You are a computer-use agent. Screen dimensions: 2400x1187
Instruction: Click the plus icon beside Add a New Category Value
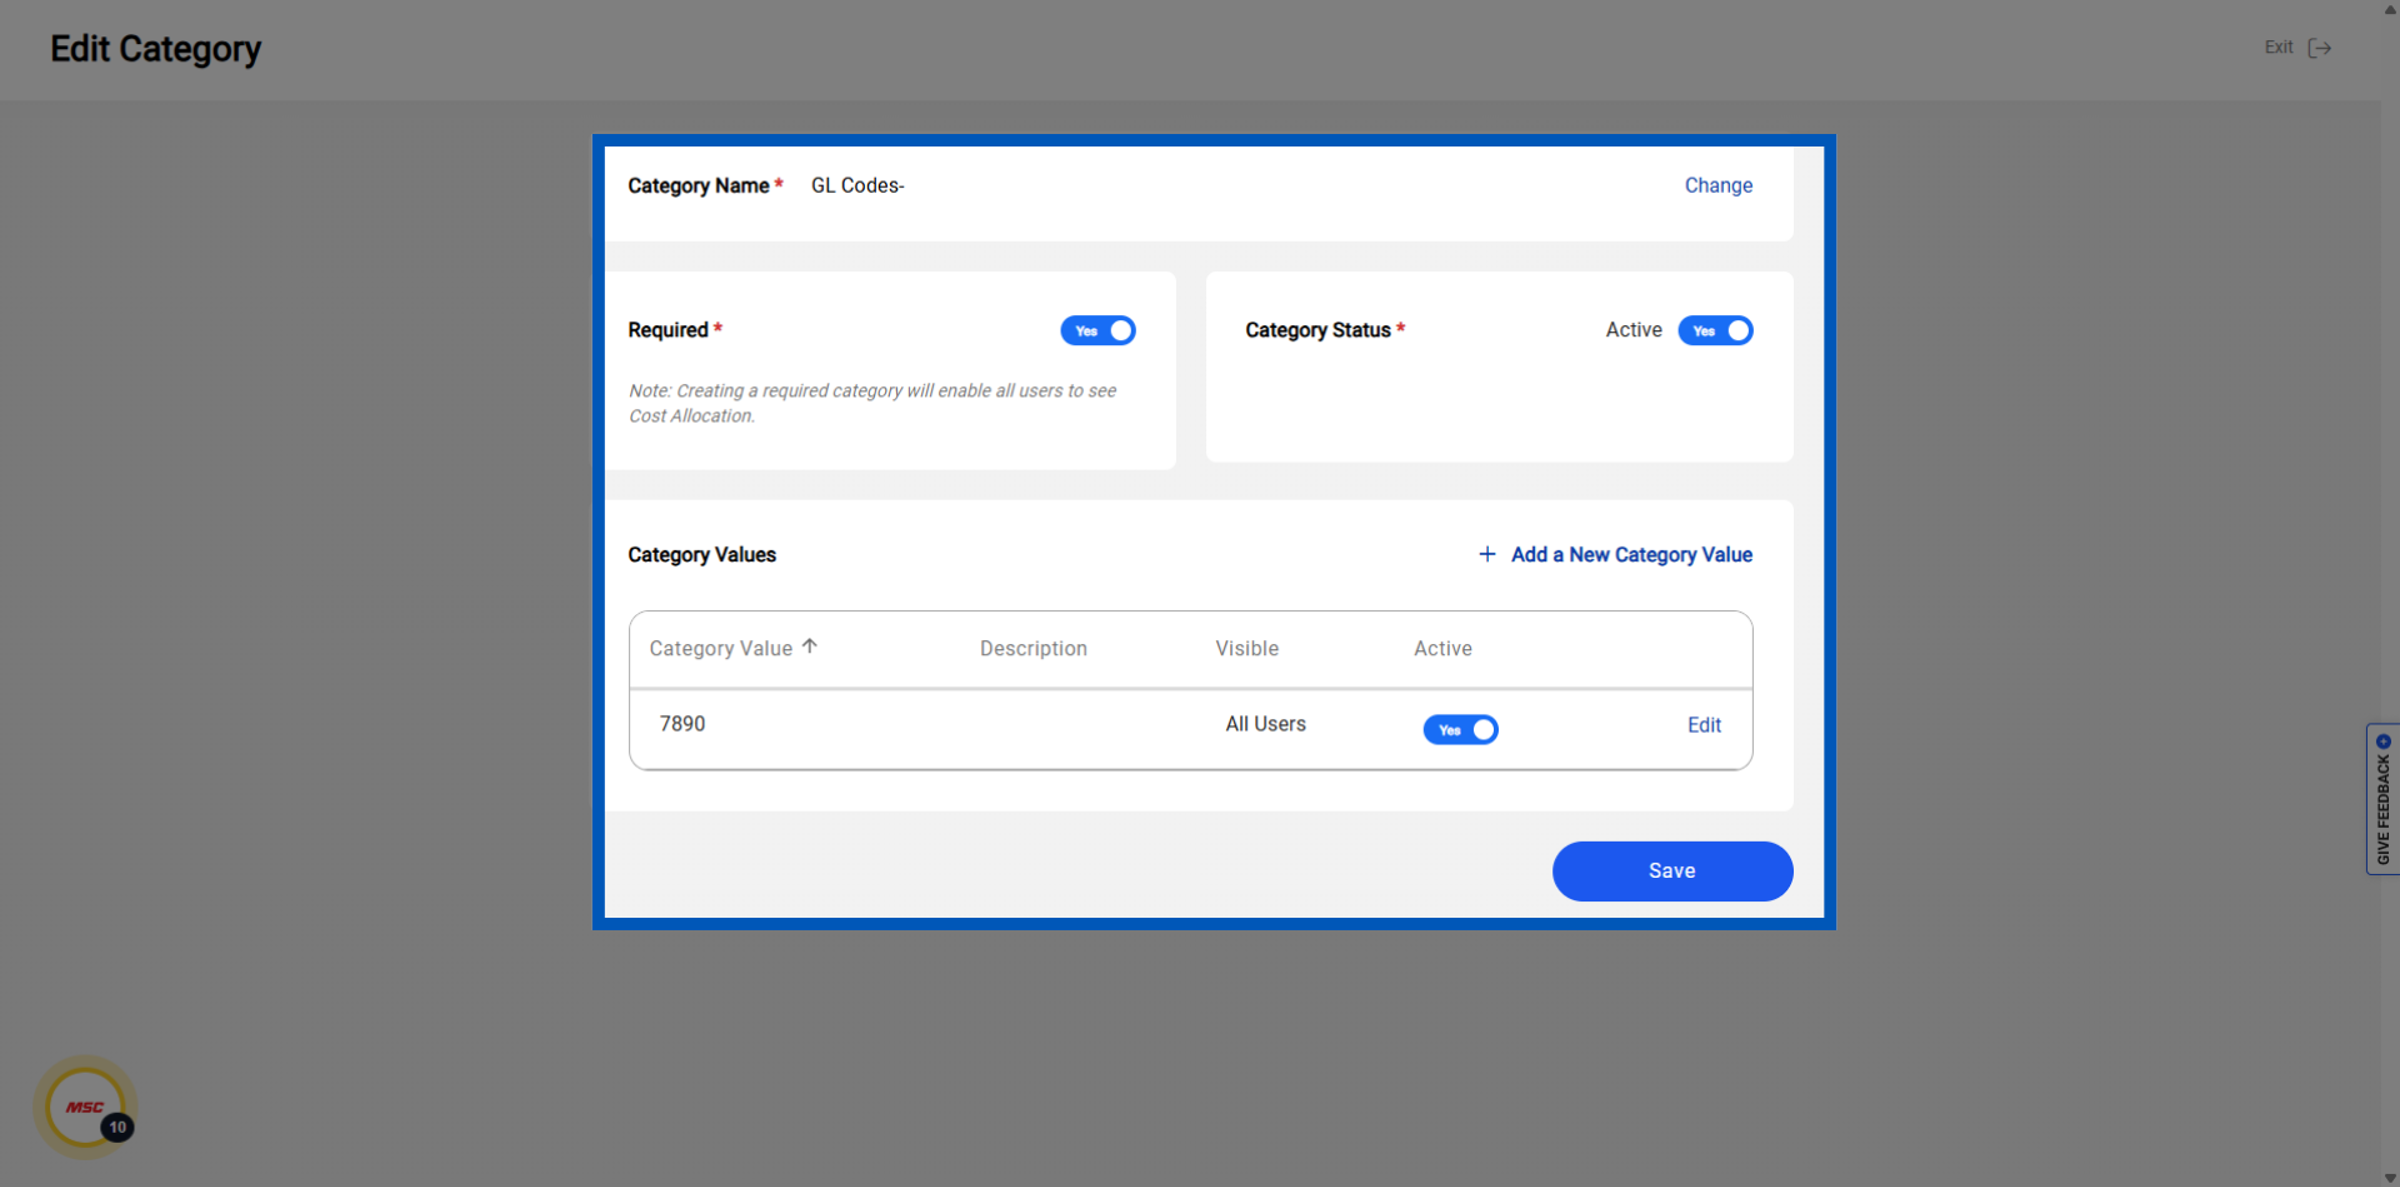(x=1487, y=554)
